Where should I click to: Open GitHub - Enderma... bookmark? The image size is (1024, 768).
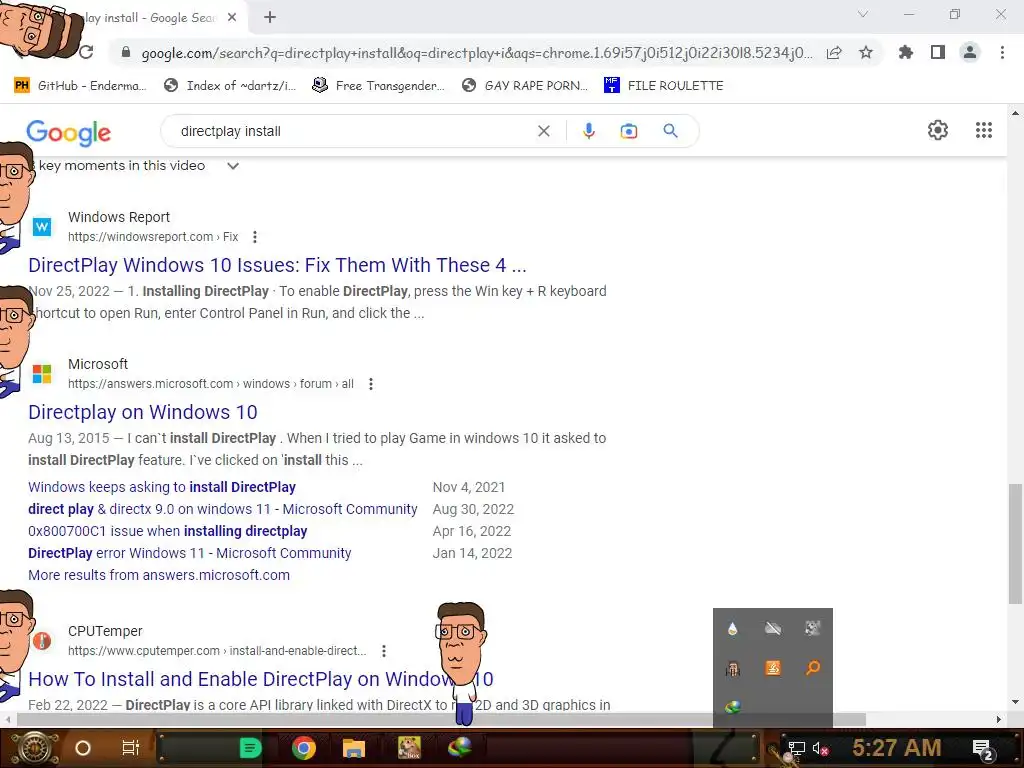coord(80,86)
